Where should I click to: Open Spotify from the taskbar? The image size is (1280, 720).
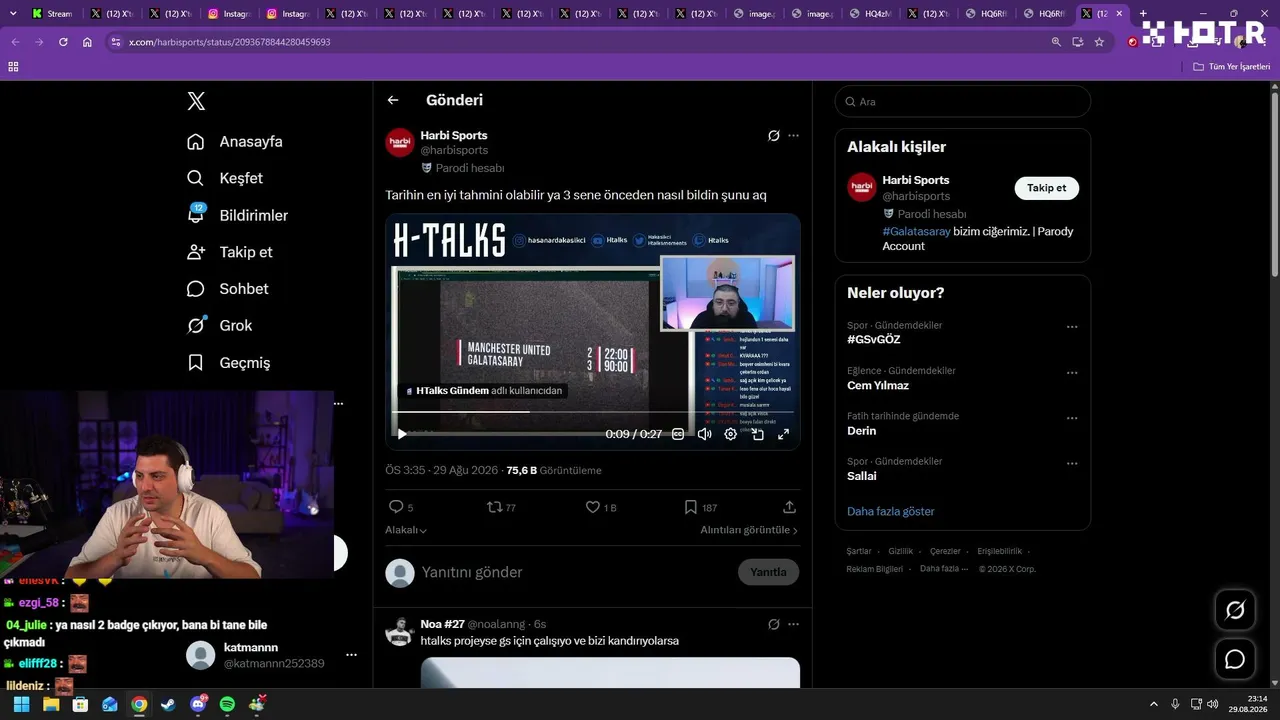(227, 704)
